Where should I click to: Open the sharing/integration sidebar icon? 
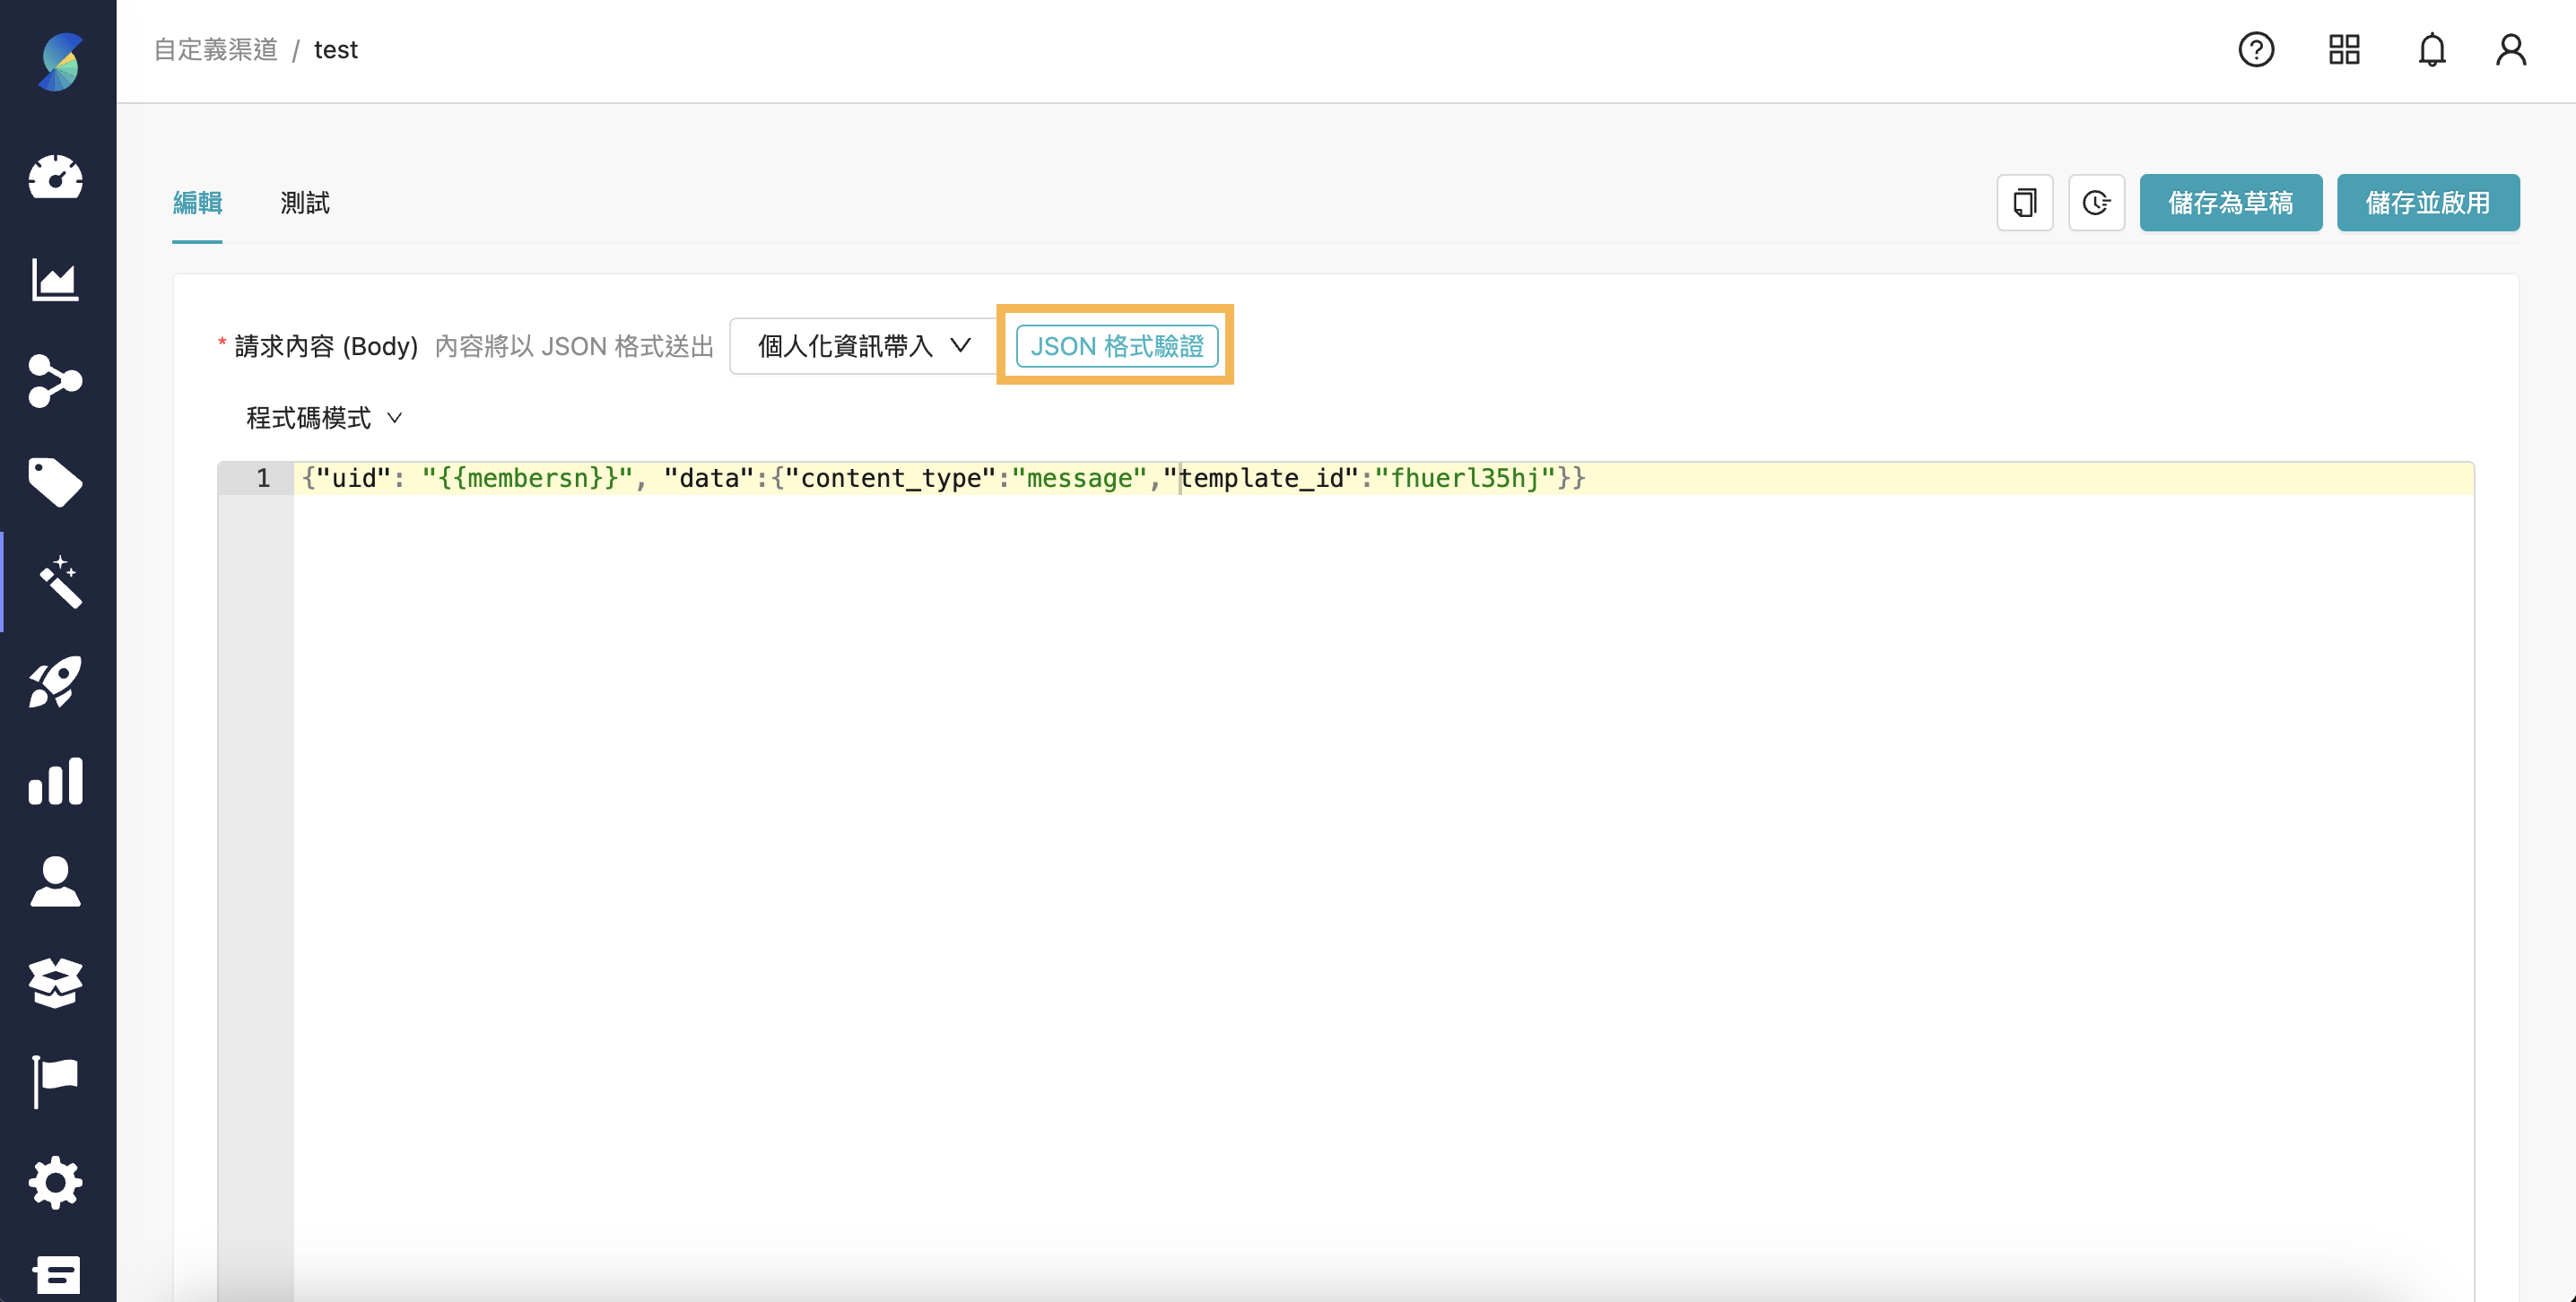(x=56, y=382)
